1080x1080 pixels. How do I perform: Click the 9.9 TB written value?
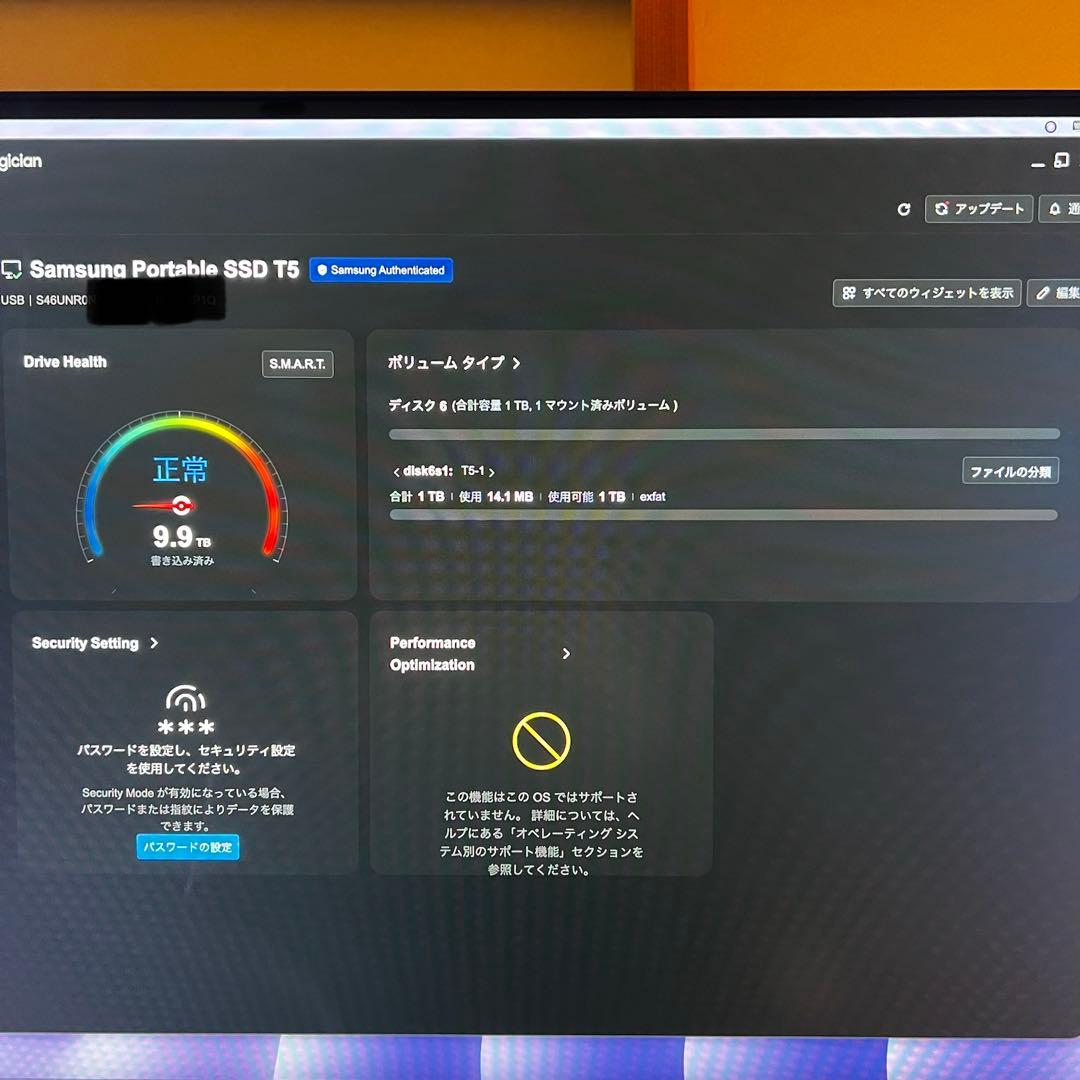point(182,537)
